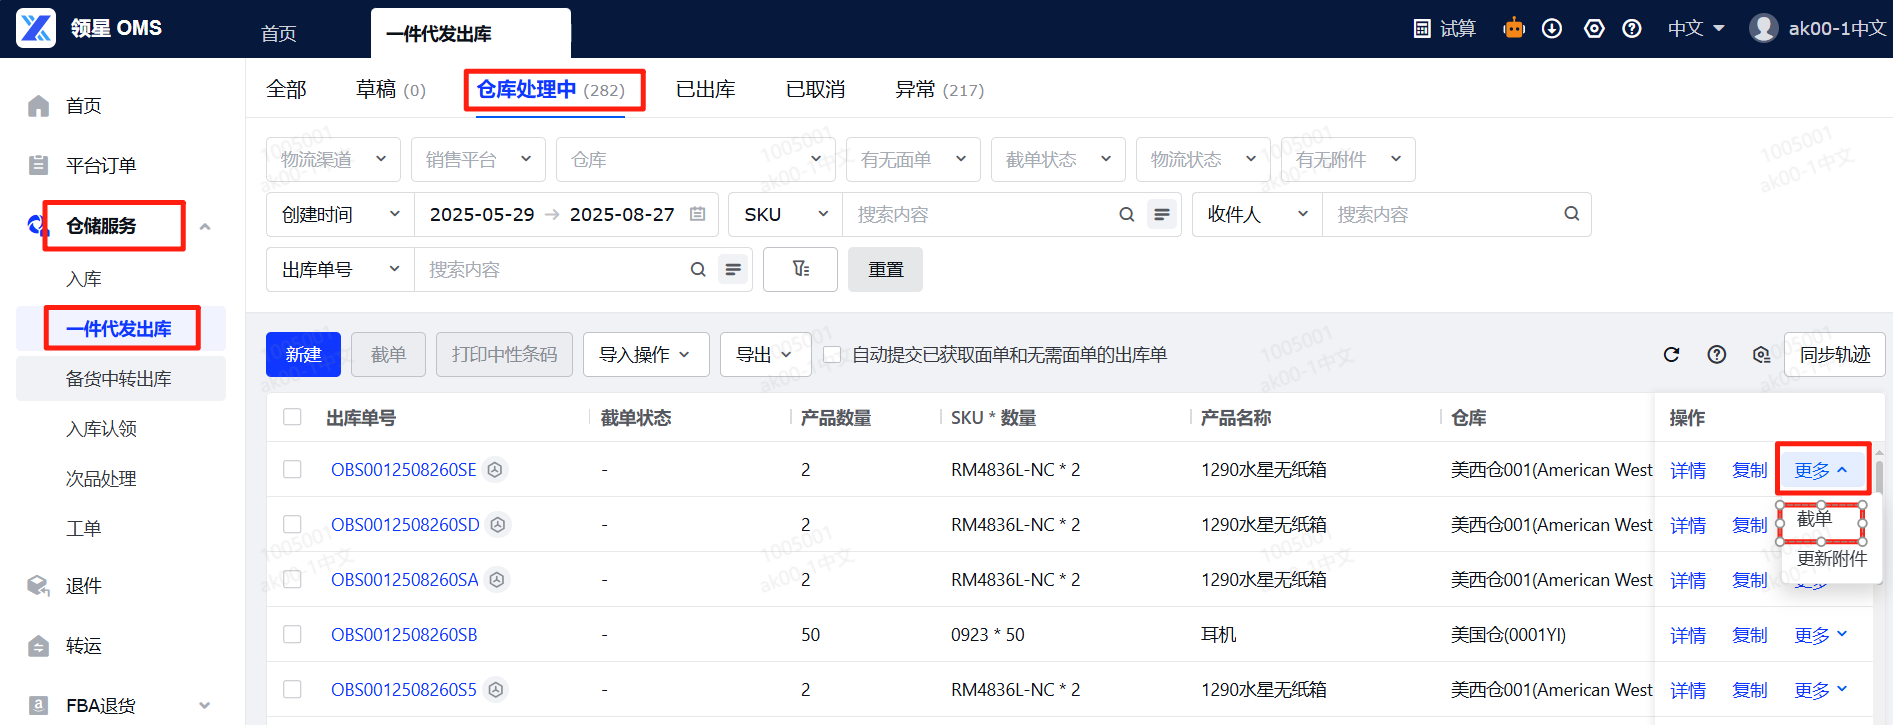Check the row OBS0012508260SE checkbox
Viewport: 1893px width, 725px height.
point(292,469)
